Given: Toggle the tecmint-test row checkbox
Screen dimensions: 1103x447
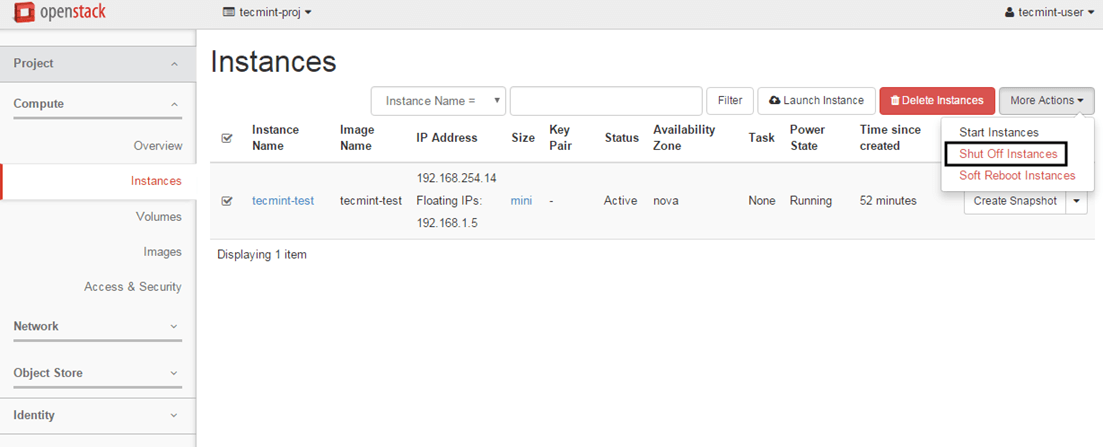Looking at the screenshot, I should pyautogui.click(x=227, y=201).
